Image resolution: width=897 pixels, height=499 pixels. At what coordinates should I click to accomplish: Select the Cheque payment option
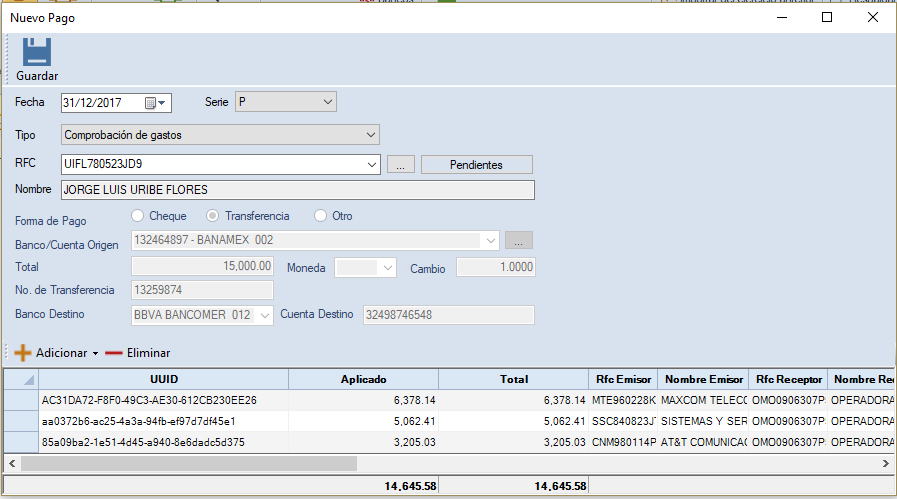click(x=138, y=216)
